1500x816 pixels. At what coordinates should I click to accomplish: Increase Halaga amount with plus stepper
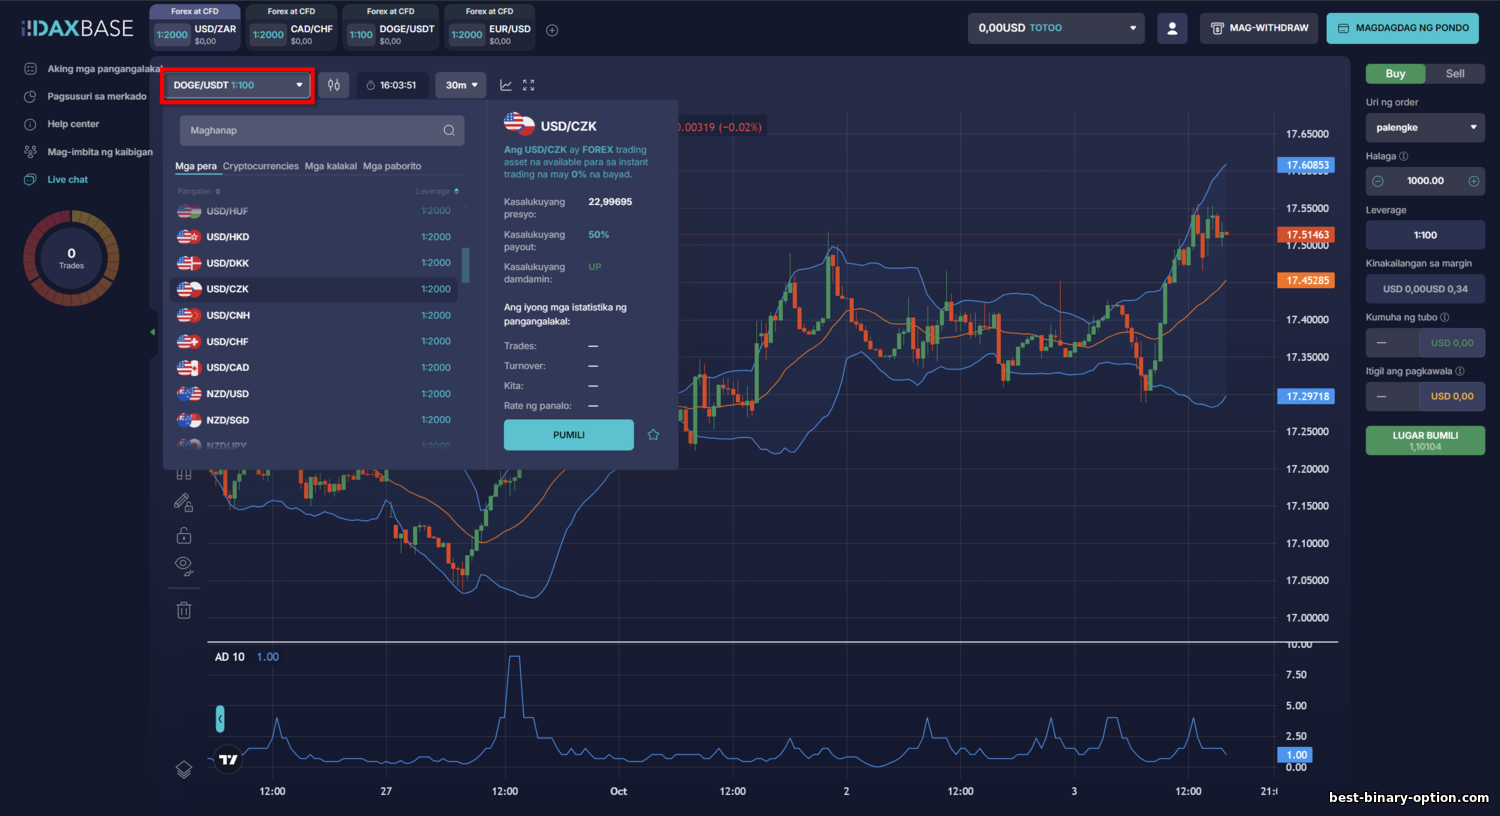[x=1473, y=181]
